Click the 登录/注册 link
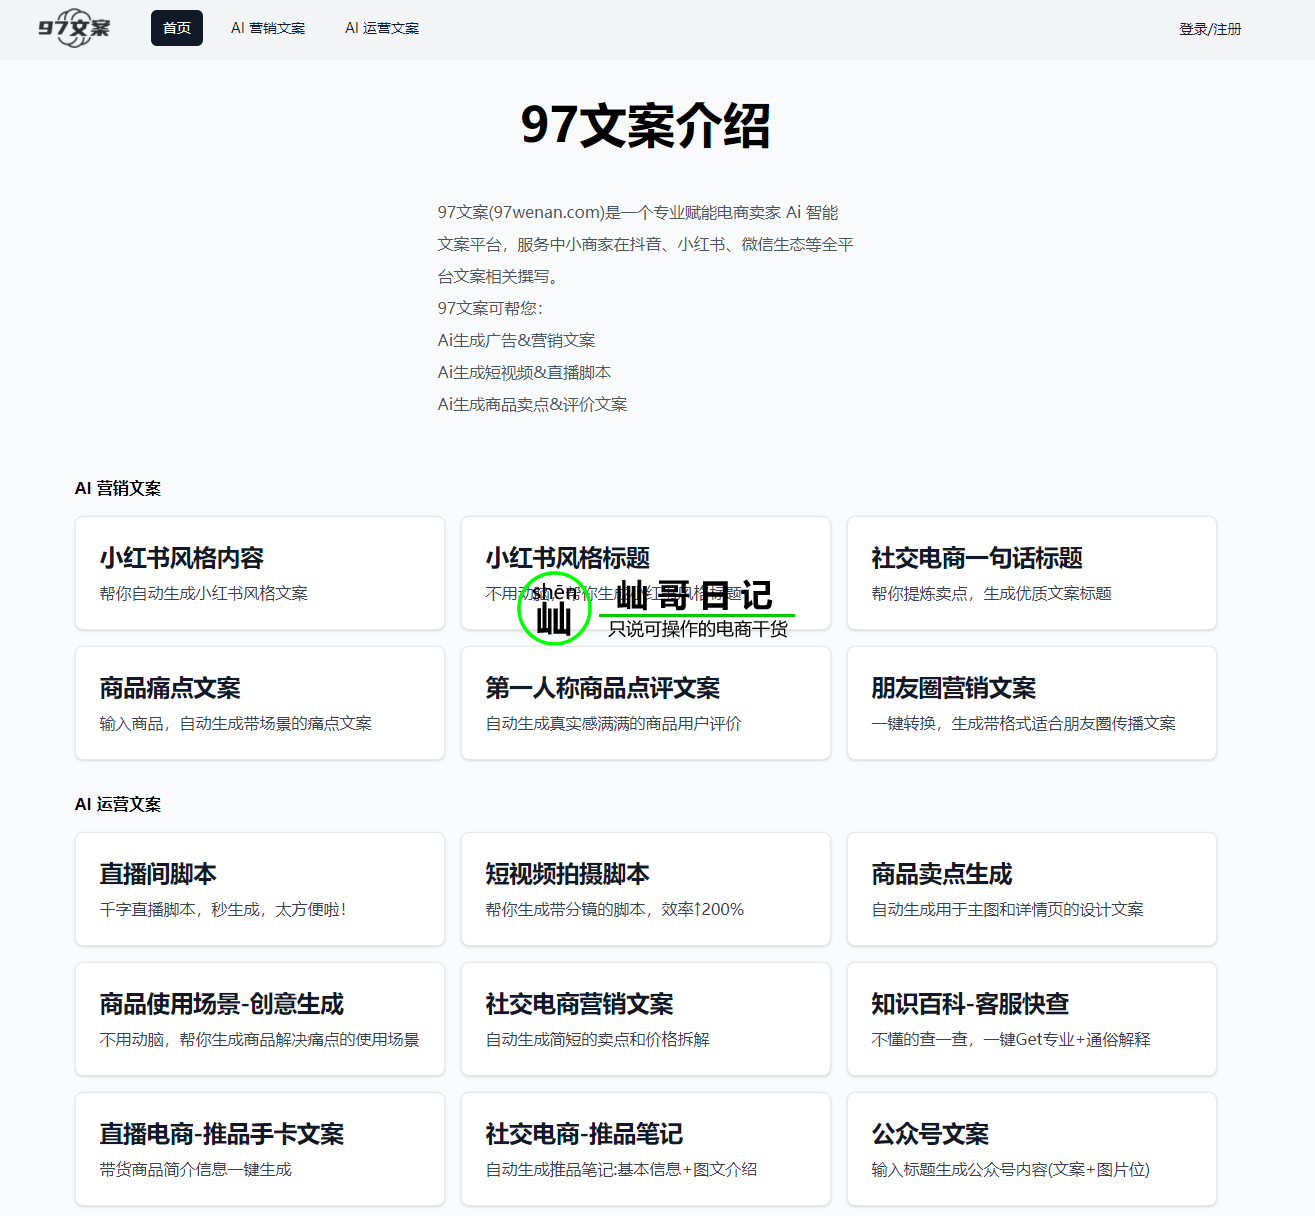 1210,29
